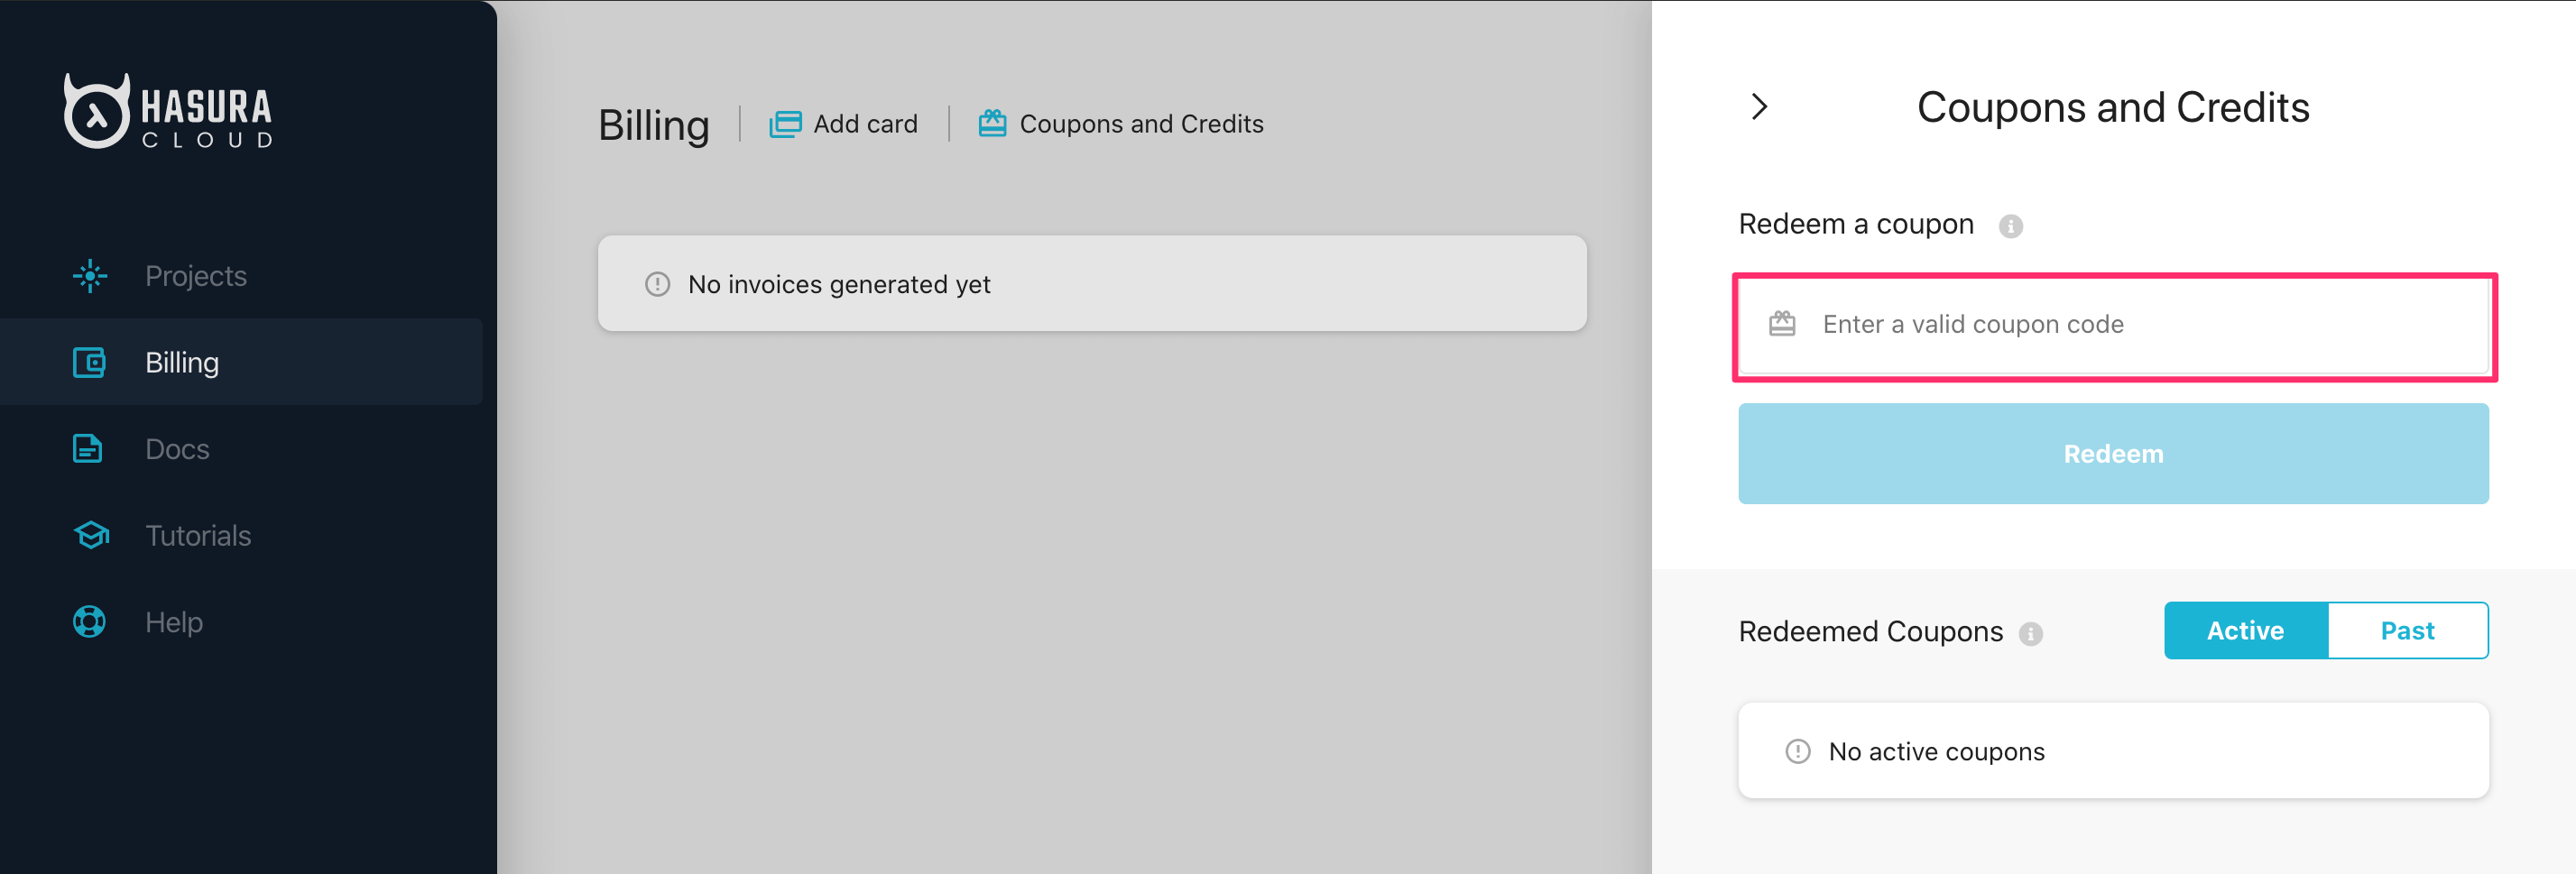Click the Hasura Cloud logo
The width and height of the screenshot is (2576, 874).
click(x=168, y=110)
